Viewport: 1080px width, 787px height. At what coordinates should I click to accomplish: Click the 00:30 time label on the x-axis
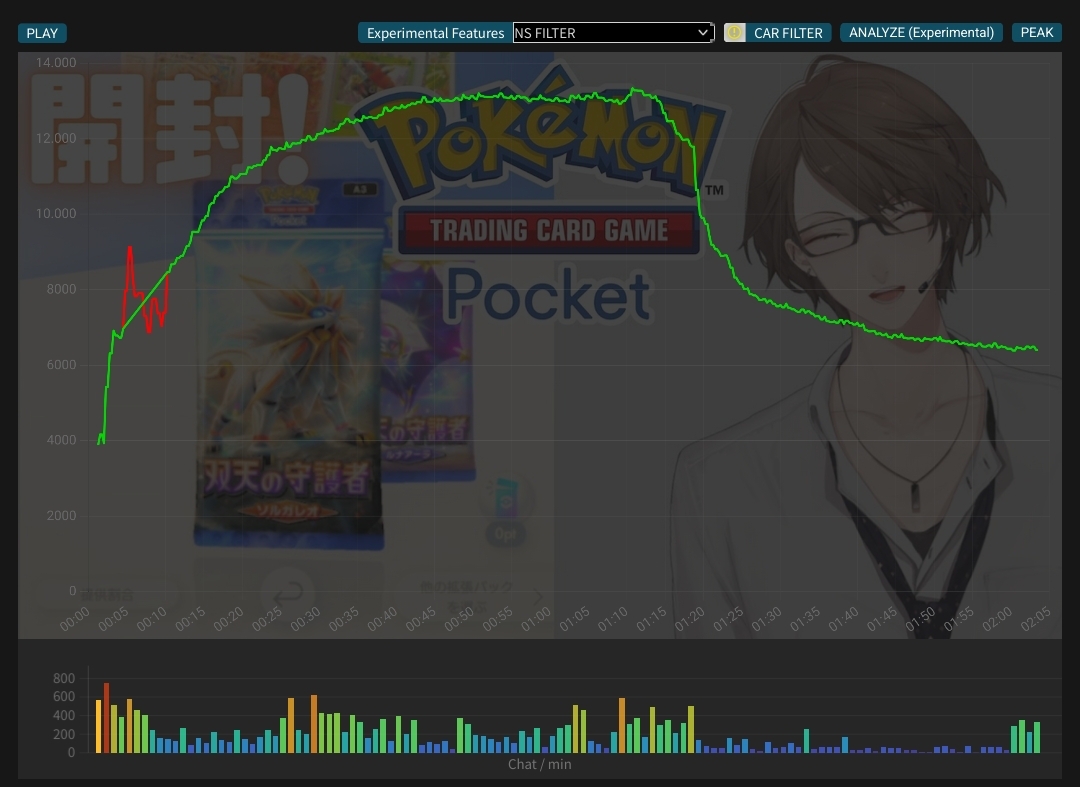[x=305, y=619]
